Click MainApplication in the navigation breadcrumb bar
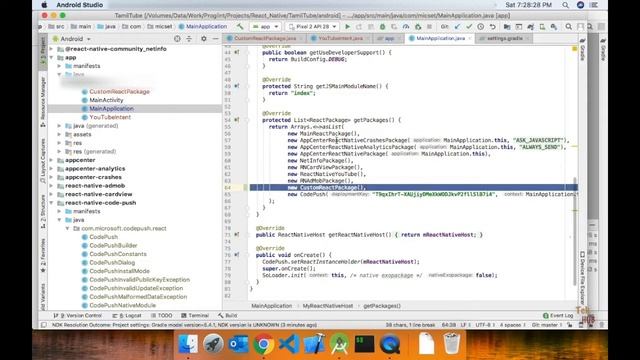The height and width of the screenshot is (360, 640). [203, 27]
